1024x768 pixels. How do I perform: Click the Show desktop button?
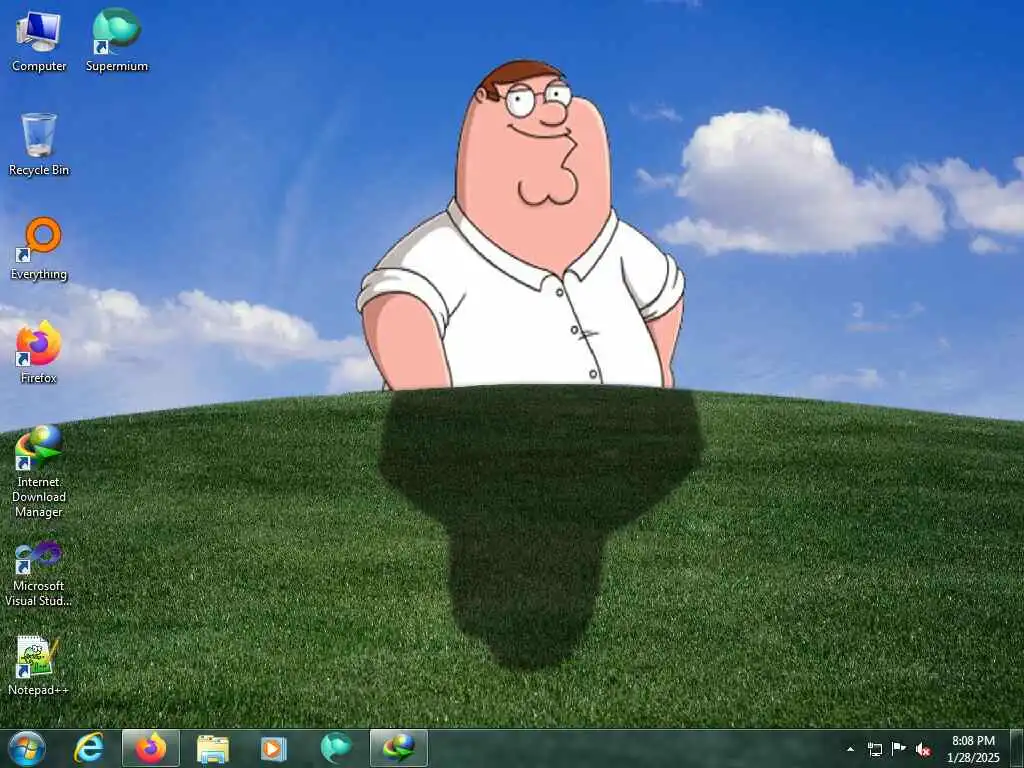[x=1017, y=748]
